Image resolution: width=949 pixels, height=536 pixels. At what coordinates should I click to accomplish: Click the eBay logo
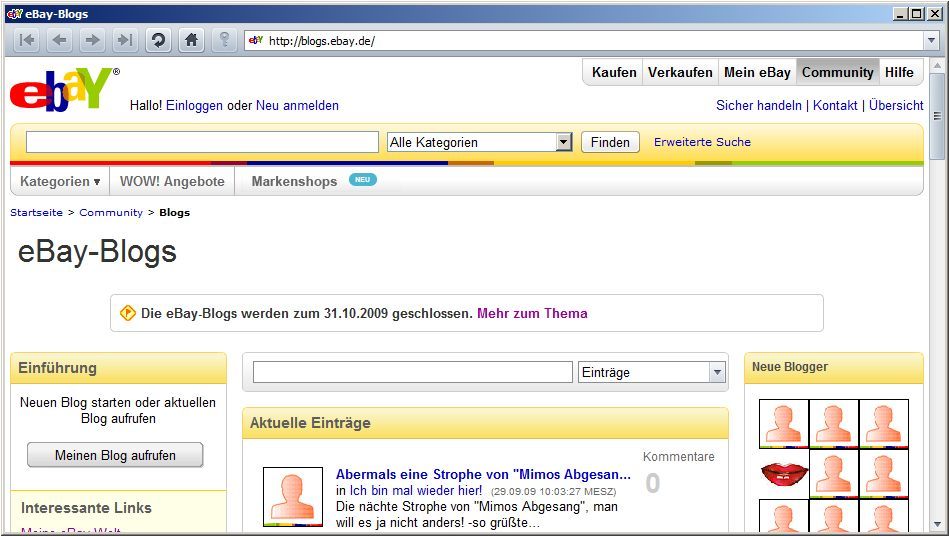pyautogui.click(x=65, y=90)
